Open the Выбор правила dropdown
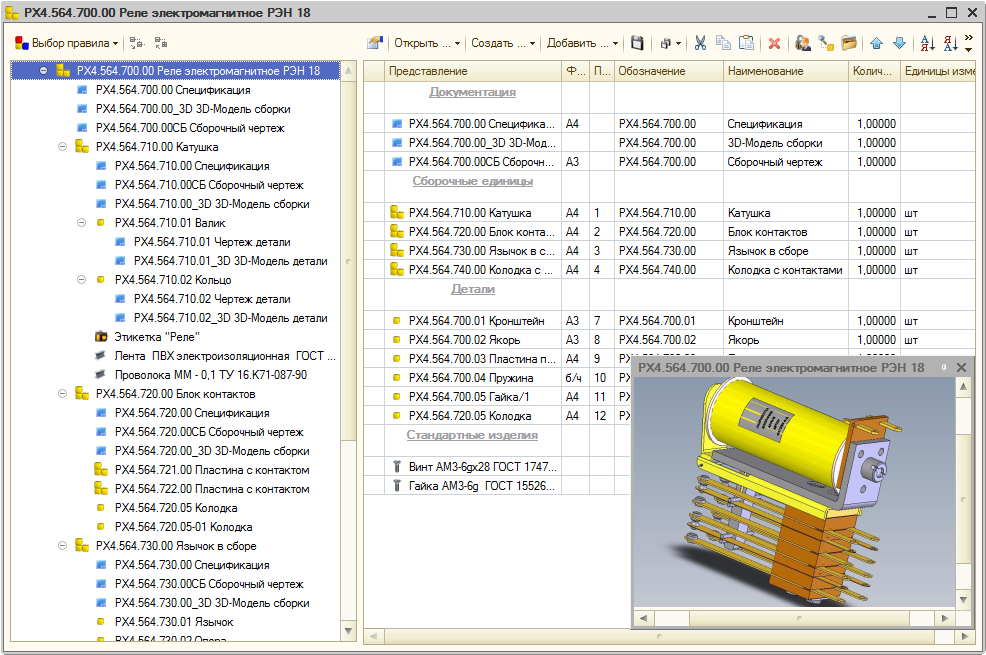This screenshot has width=986, height=655. pos(67,43)
